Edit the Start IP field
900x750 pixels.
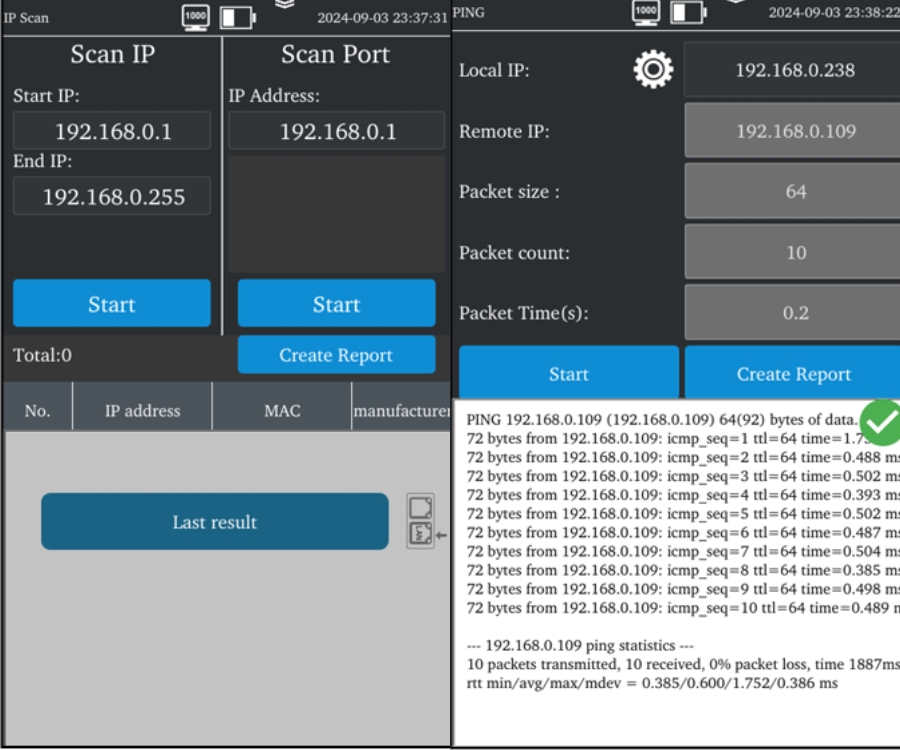click(x=112, y=132)
